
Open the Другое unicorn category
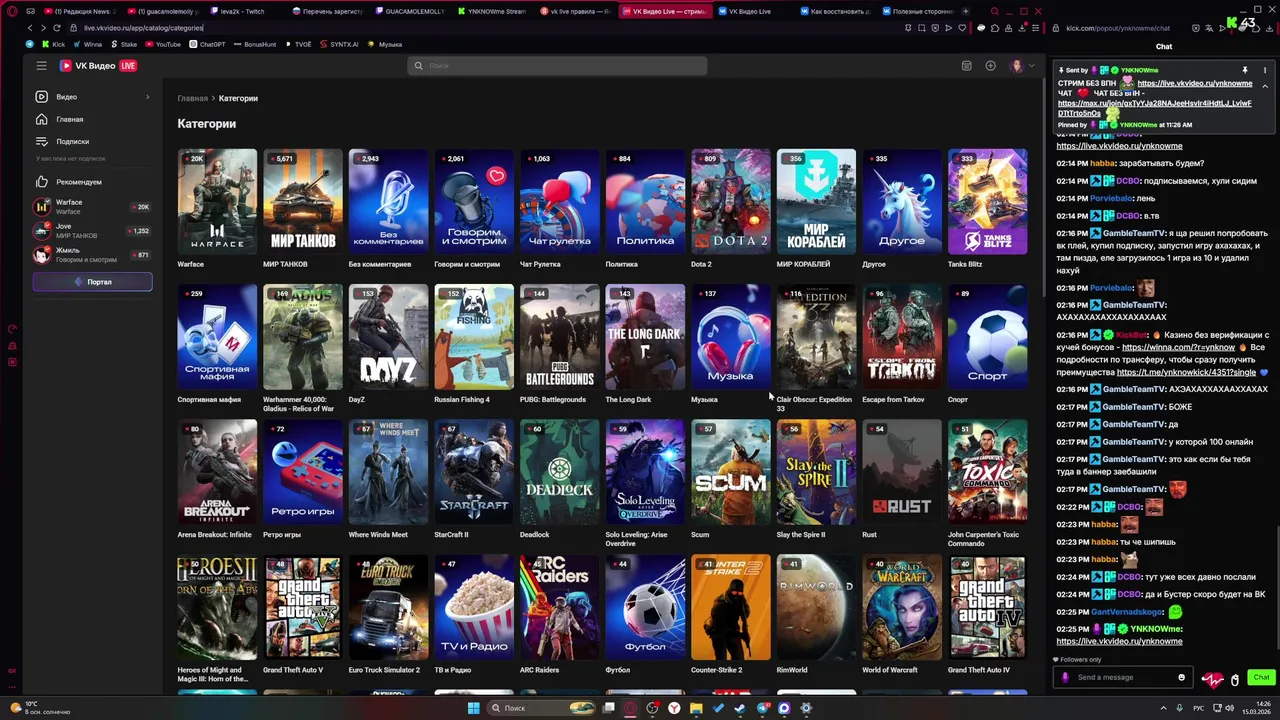tap(902, 201)
